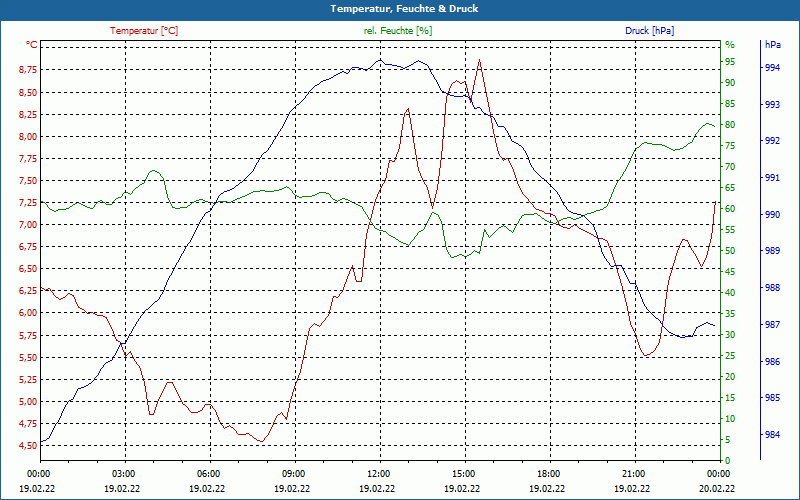Click the '09:00' time axis label
Image resolution: width=800 pixels, height=500 pixels.
click(293, 473)
